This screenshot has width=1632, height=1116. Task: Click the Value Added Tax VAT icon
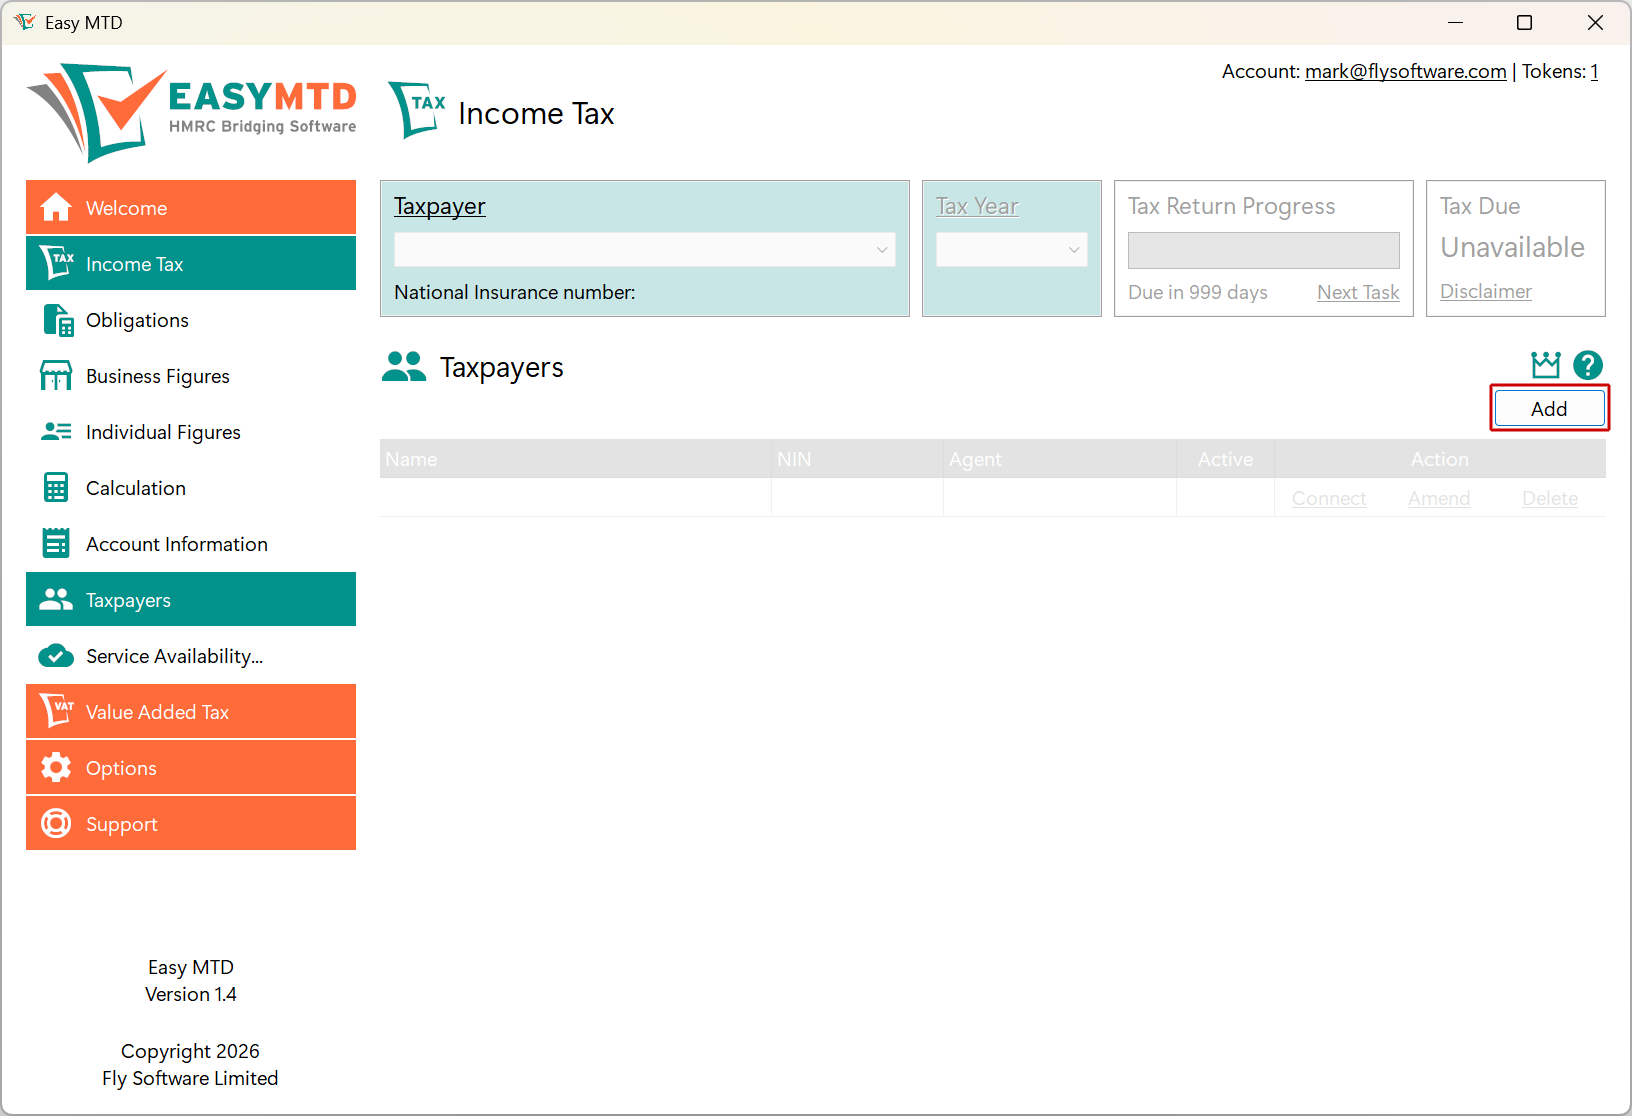coord(56,711)
